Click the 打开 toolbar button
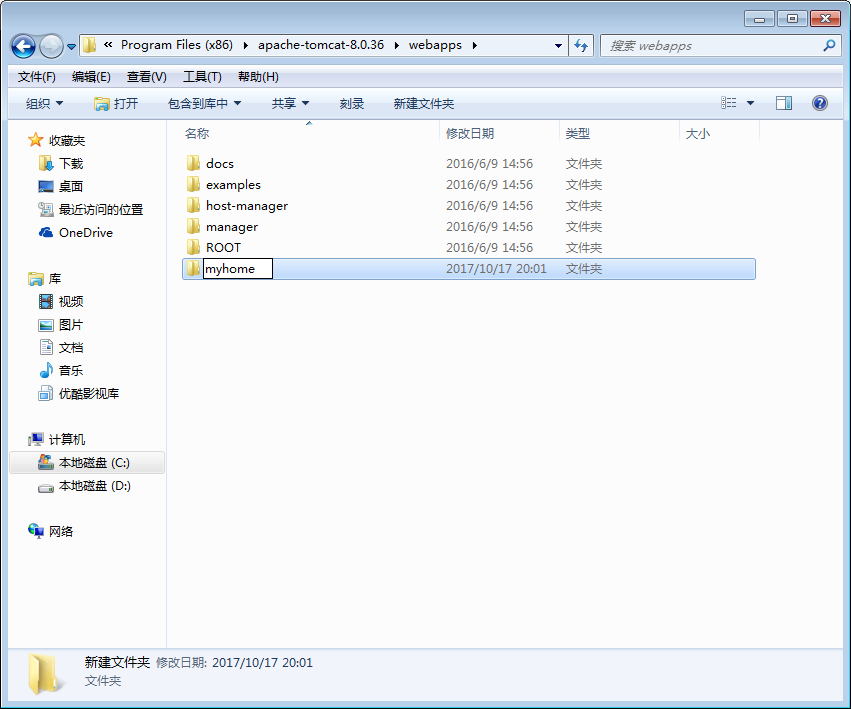The height and width of the screenshot is (709, 851). click(x=116, y=103)
